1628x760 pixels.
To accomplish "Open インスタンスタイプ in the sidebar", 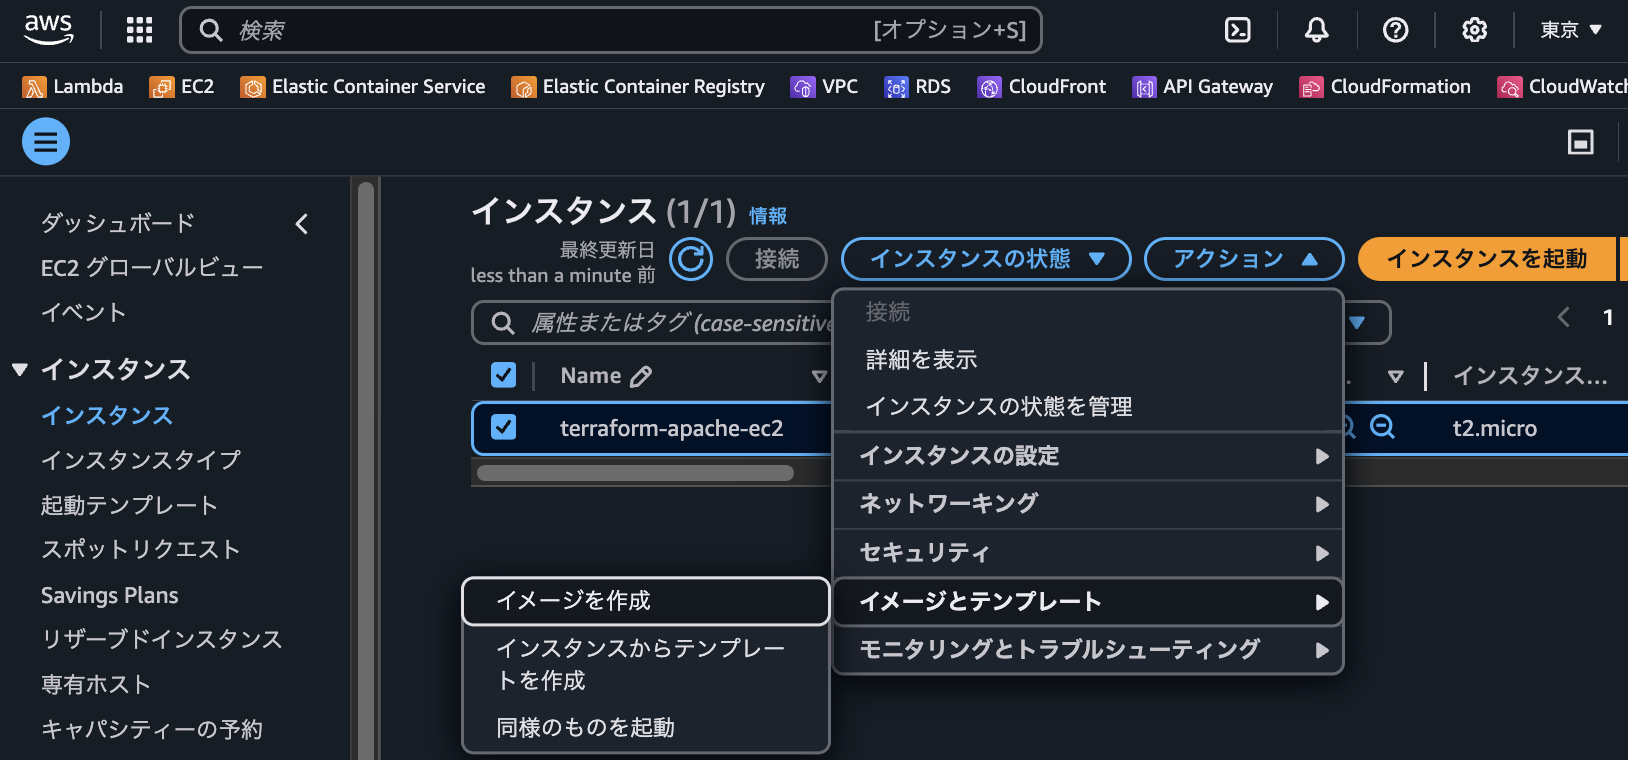I will coord(141,460).
